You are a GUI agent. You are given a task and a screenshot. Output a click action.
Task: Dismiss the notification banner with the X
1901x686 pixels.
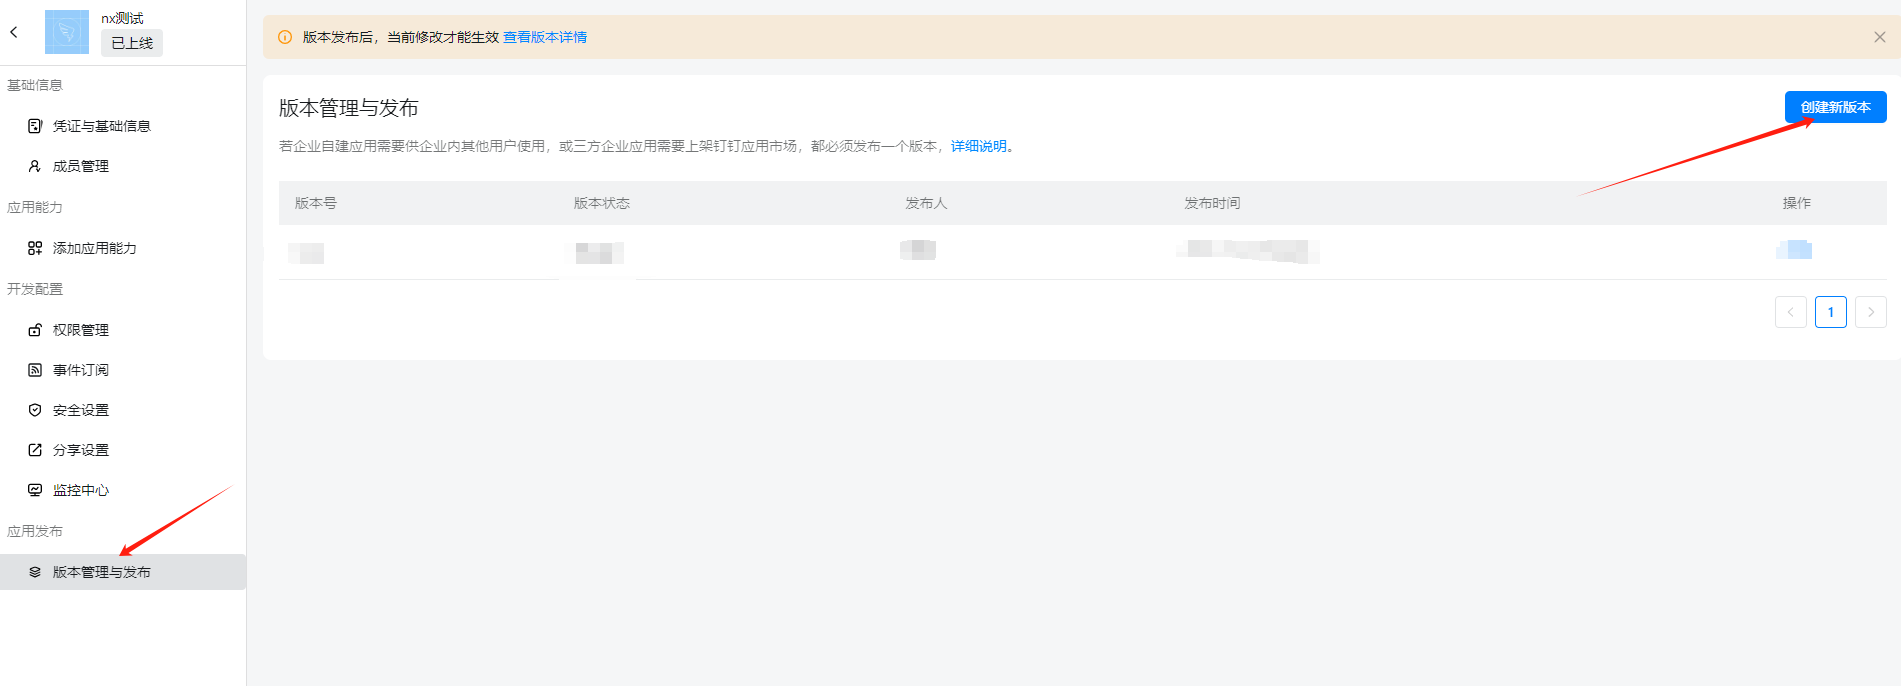pos(1879,37)
